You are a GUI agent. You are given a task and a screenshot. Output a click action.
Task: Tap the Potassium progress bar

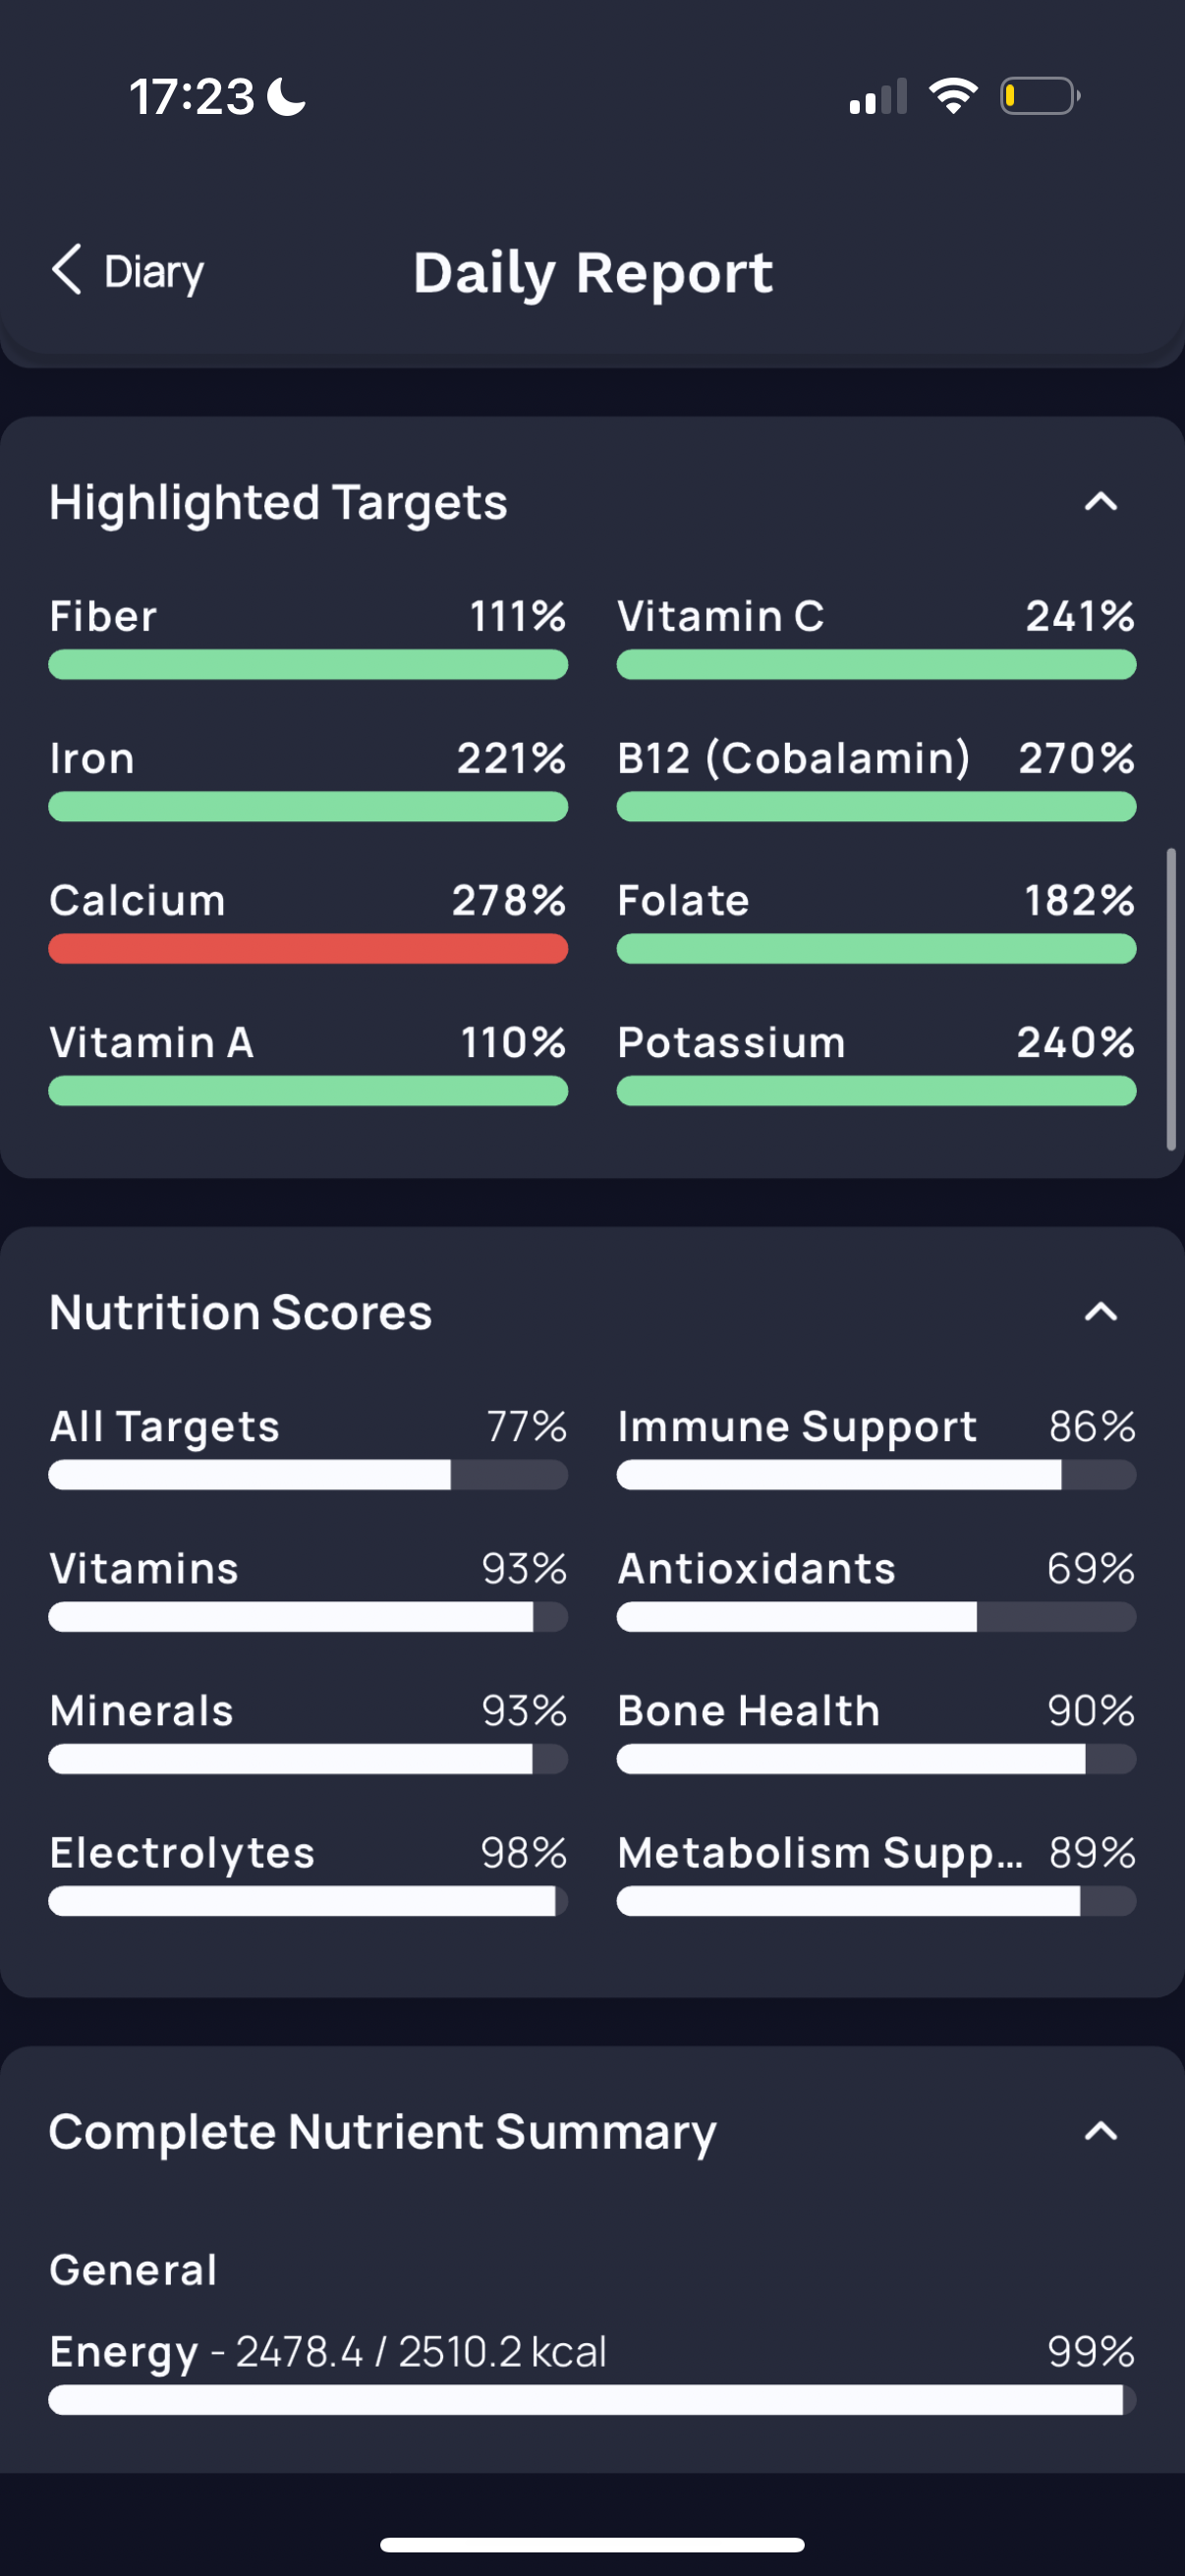(x=875, y=1091)
